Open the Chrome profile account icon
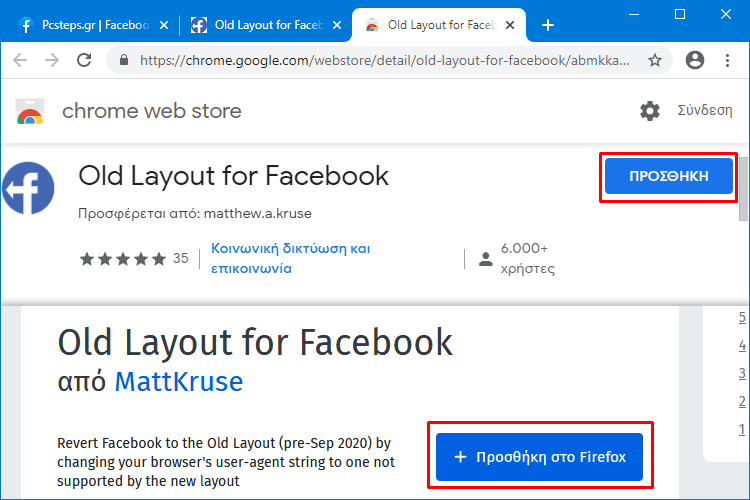The image size is (750, 500). pos(695,60)
